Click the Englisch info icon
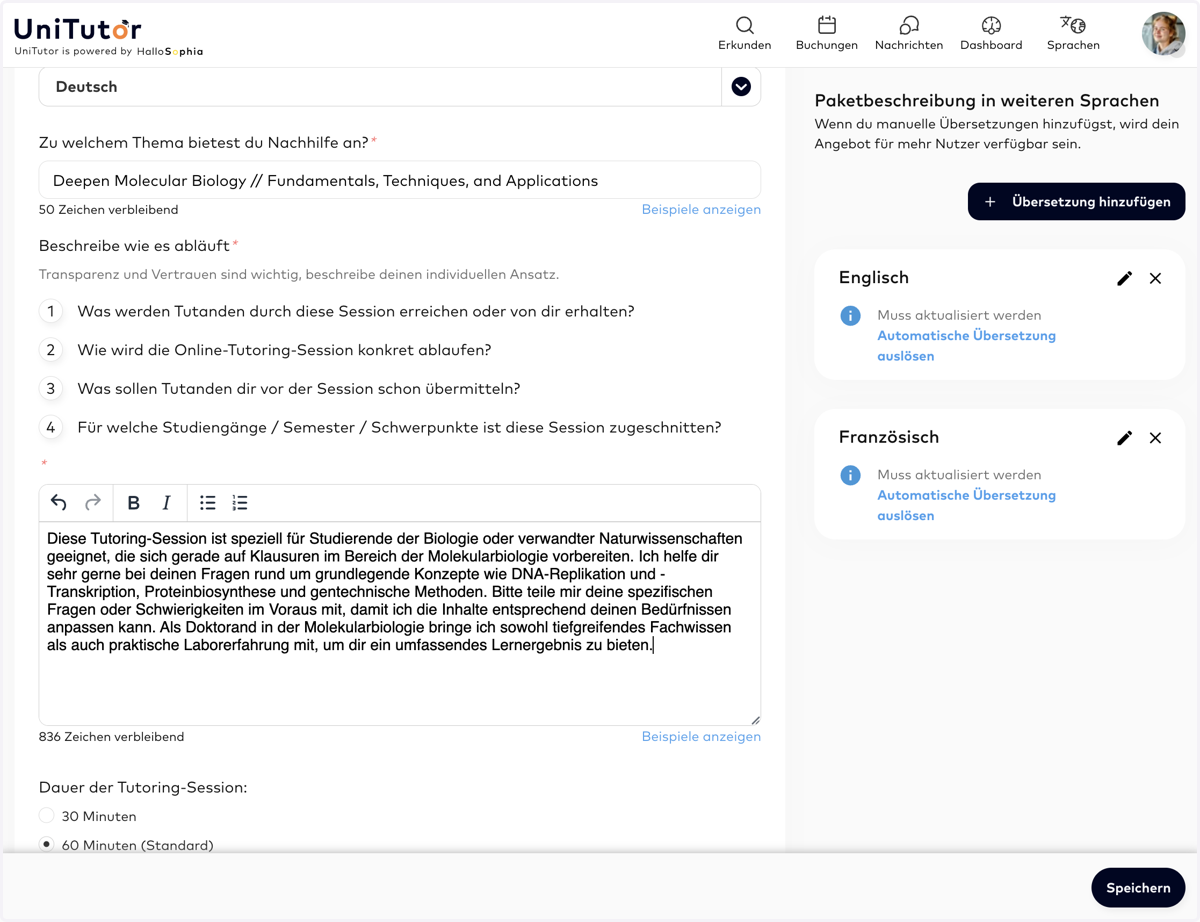The width and height of the screenshot is (1200, 922). [850, 316]
